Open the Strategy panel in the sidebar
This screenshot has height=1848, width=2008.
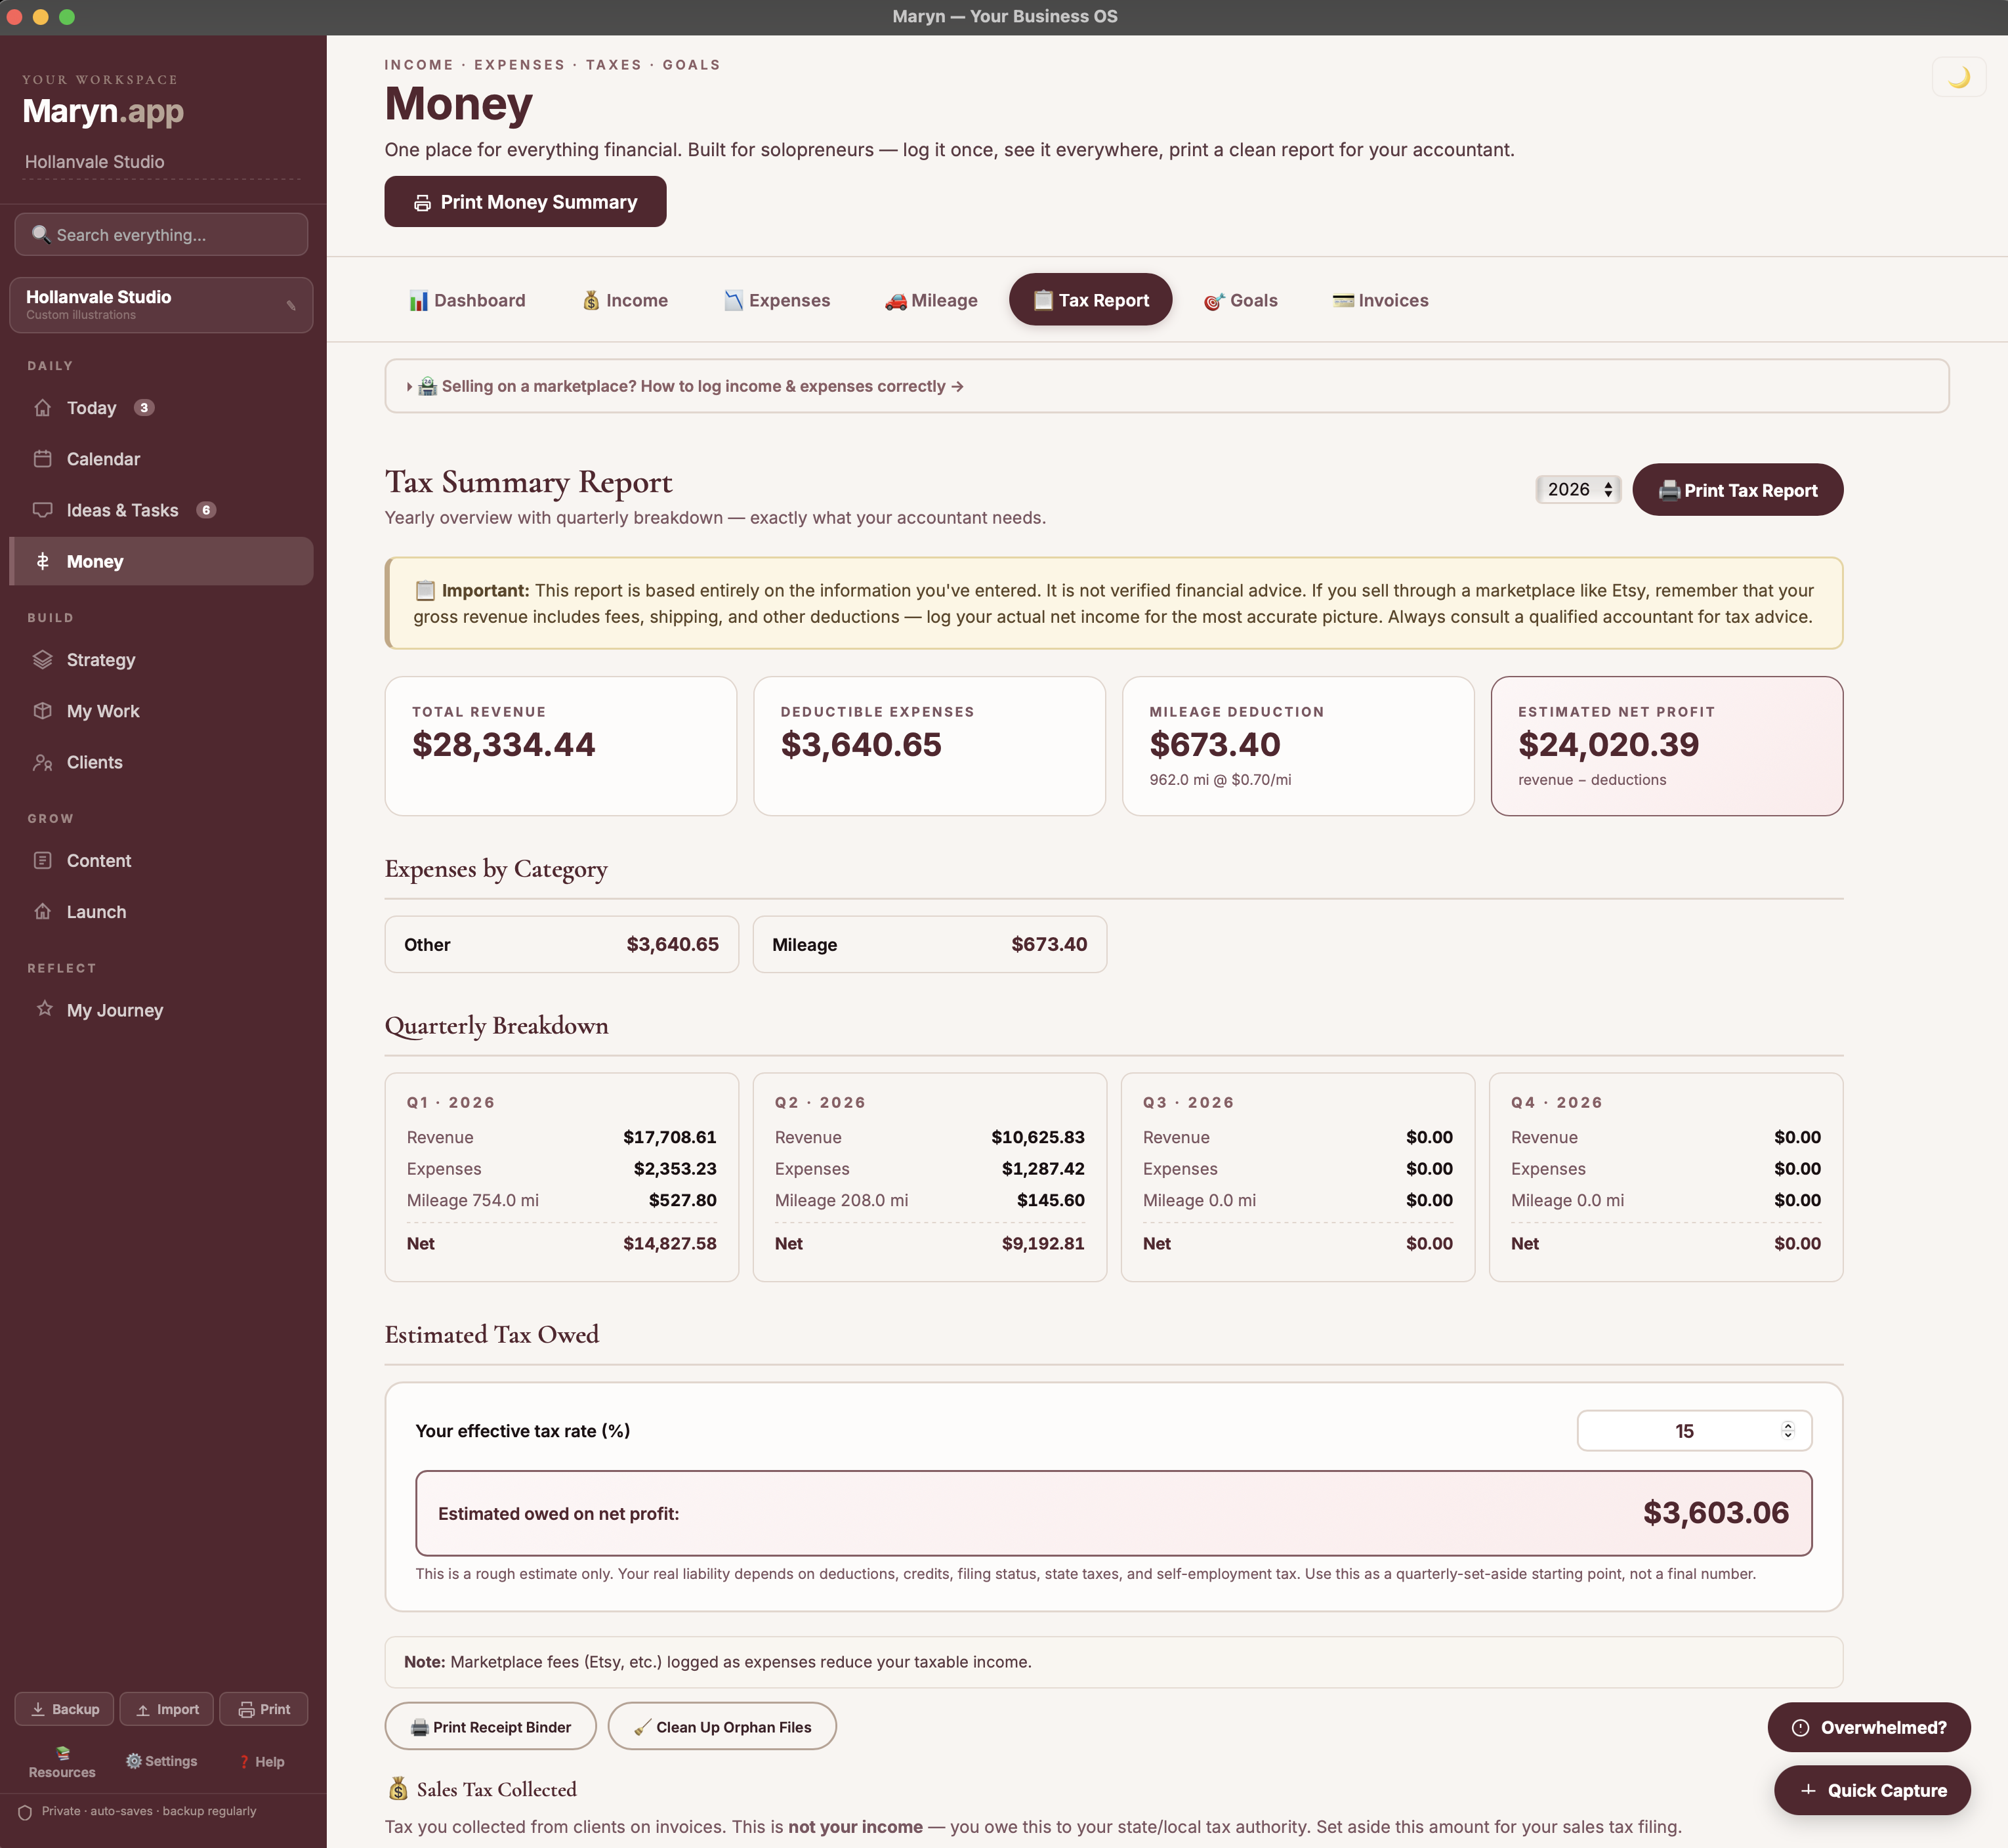point(100,660)
